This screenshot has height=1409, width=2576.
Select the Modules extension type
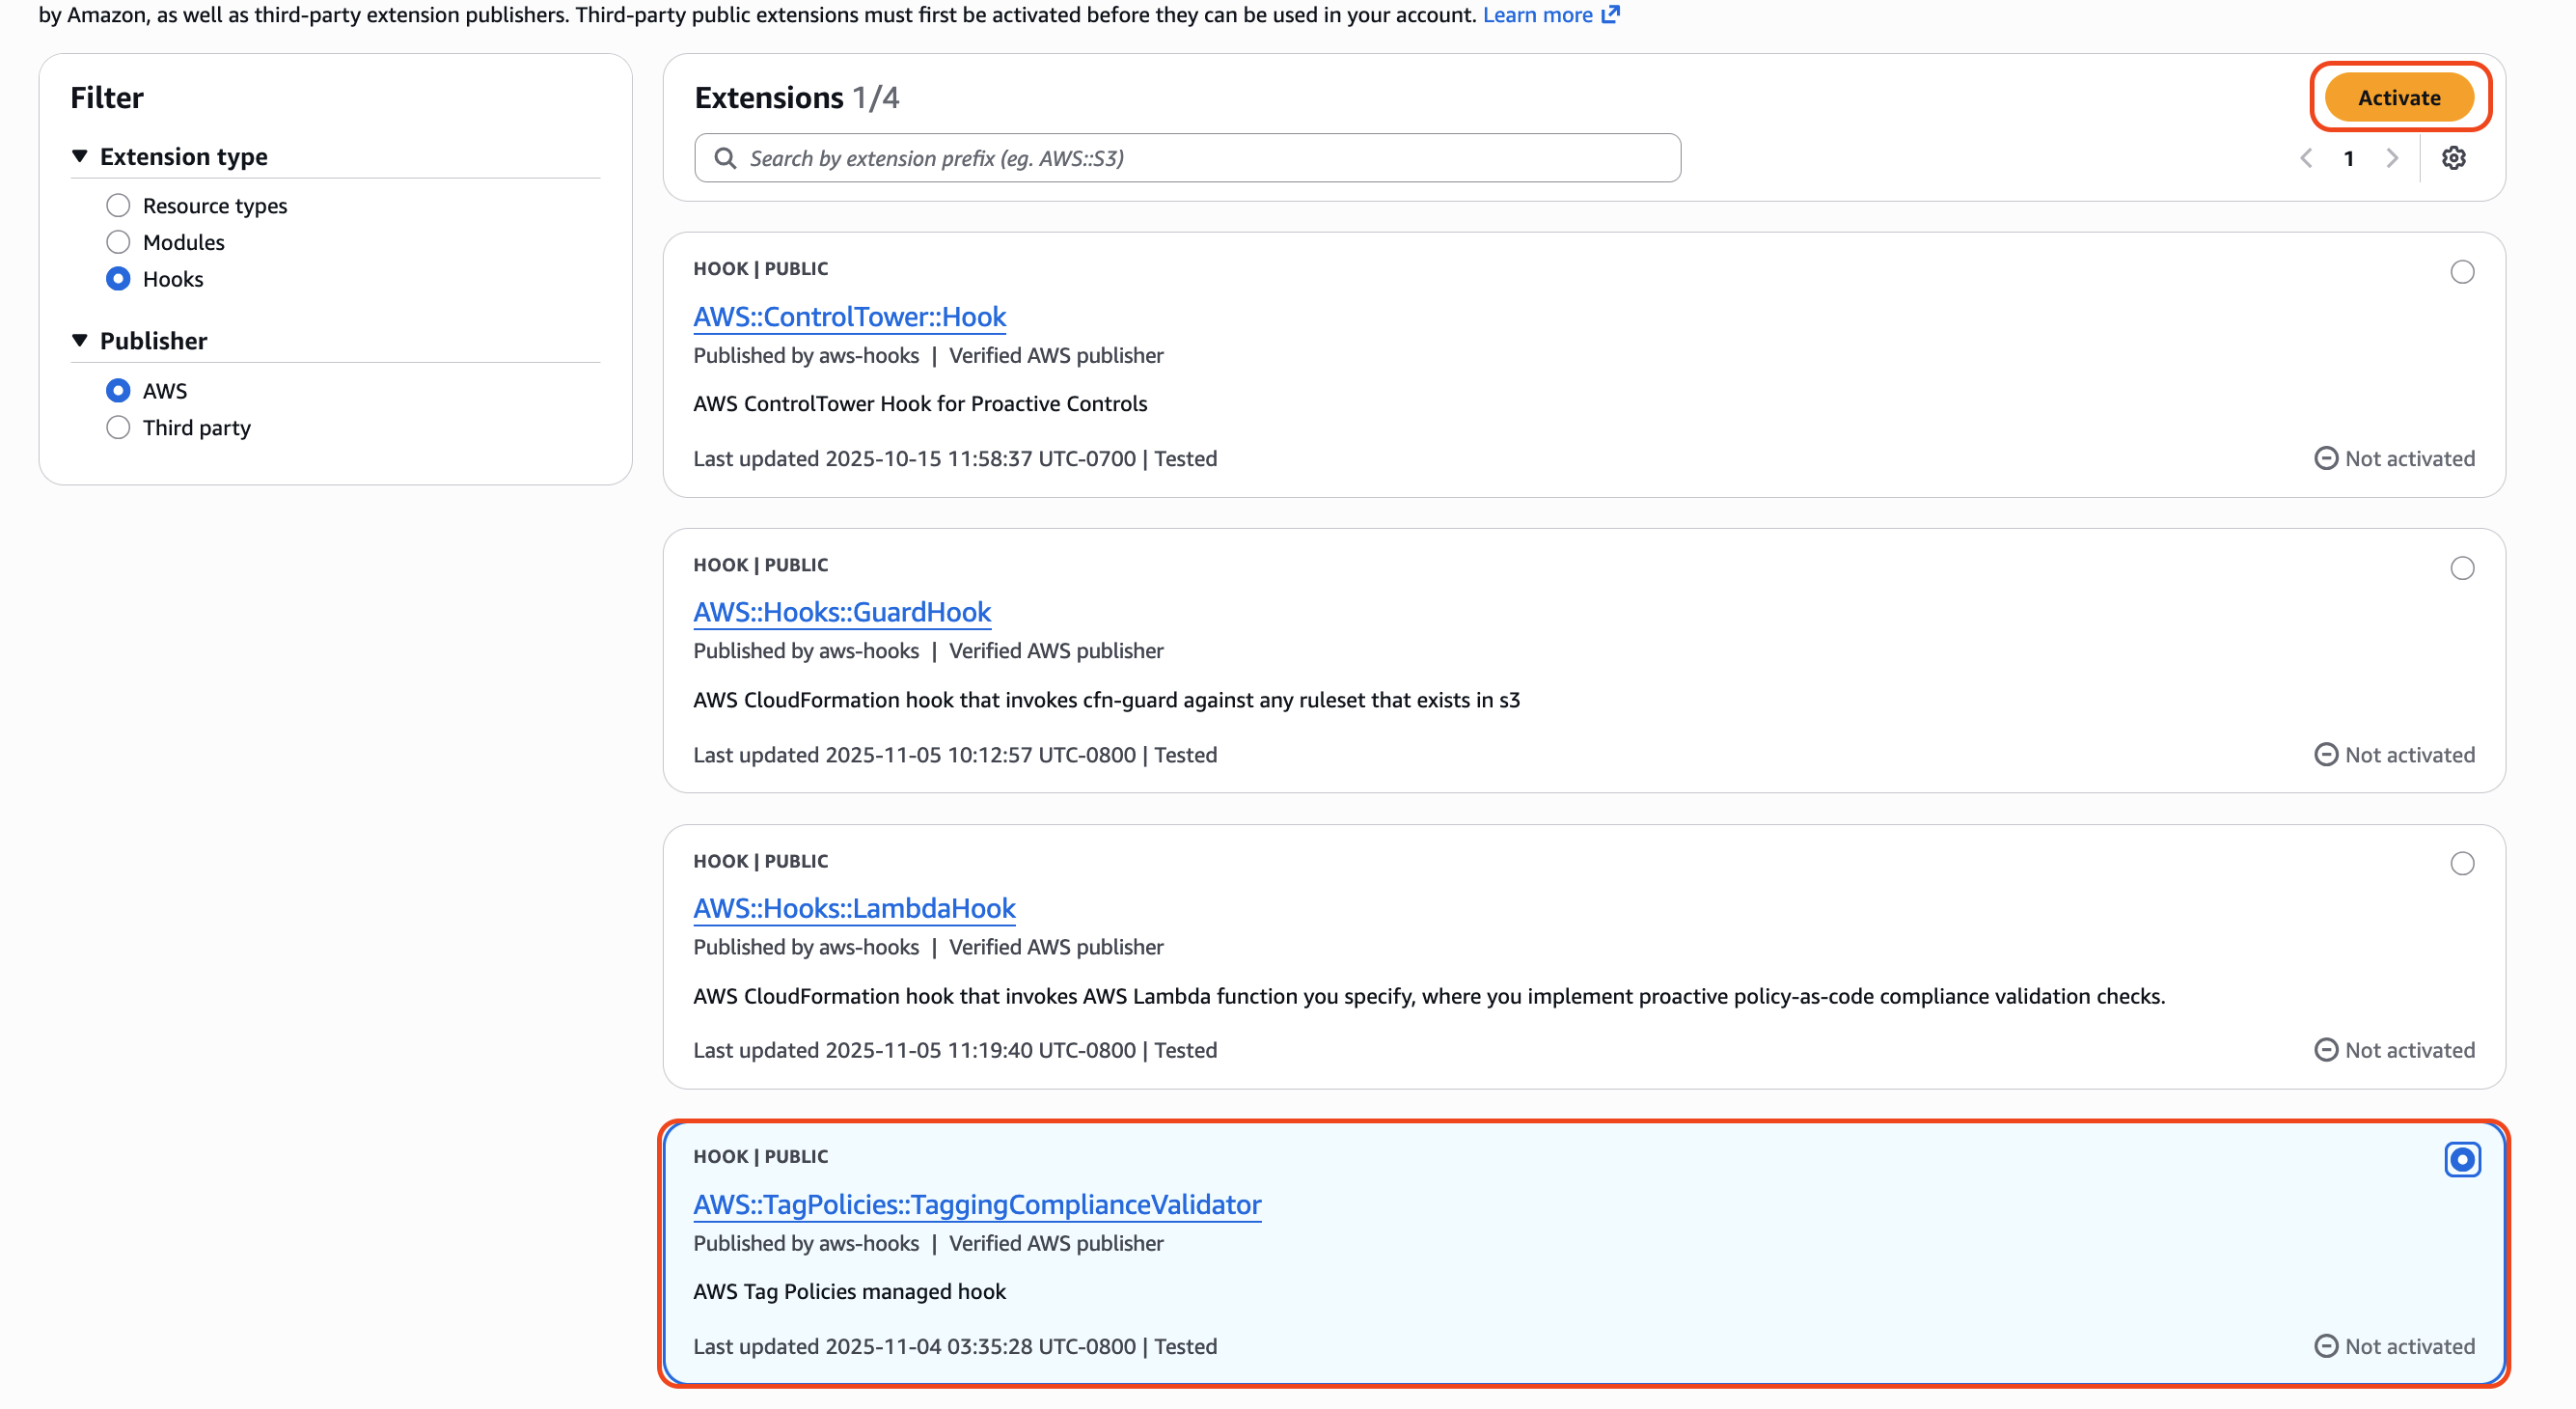pyautogui.click(x=118, y=241)
